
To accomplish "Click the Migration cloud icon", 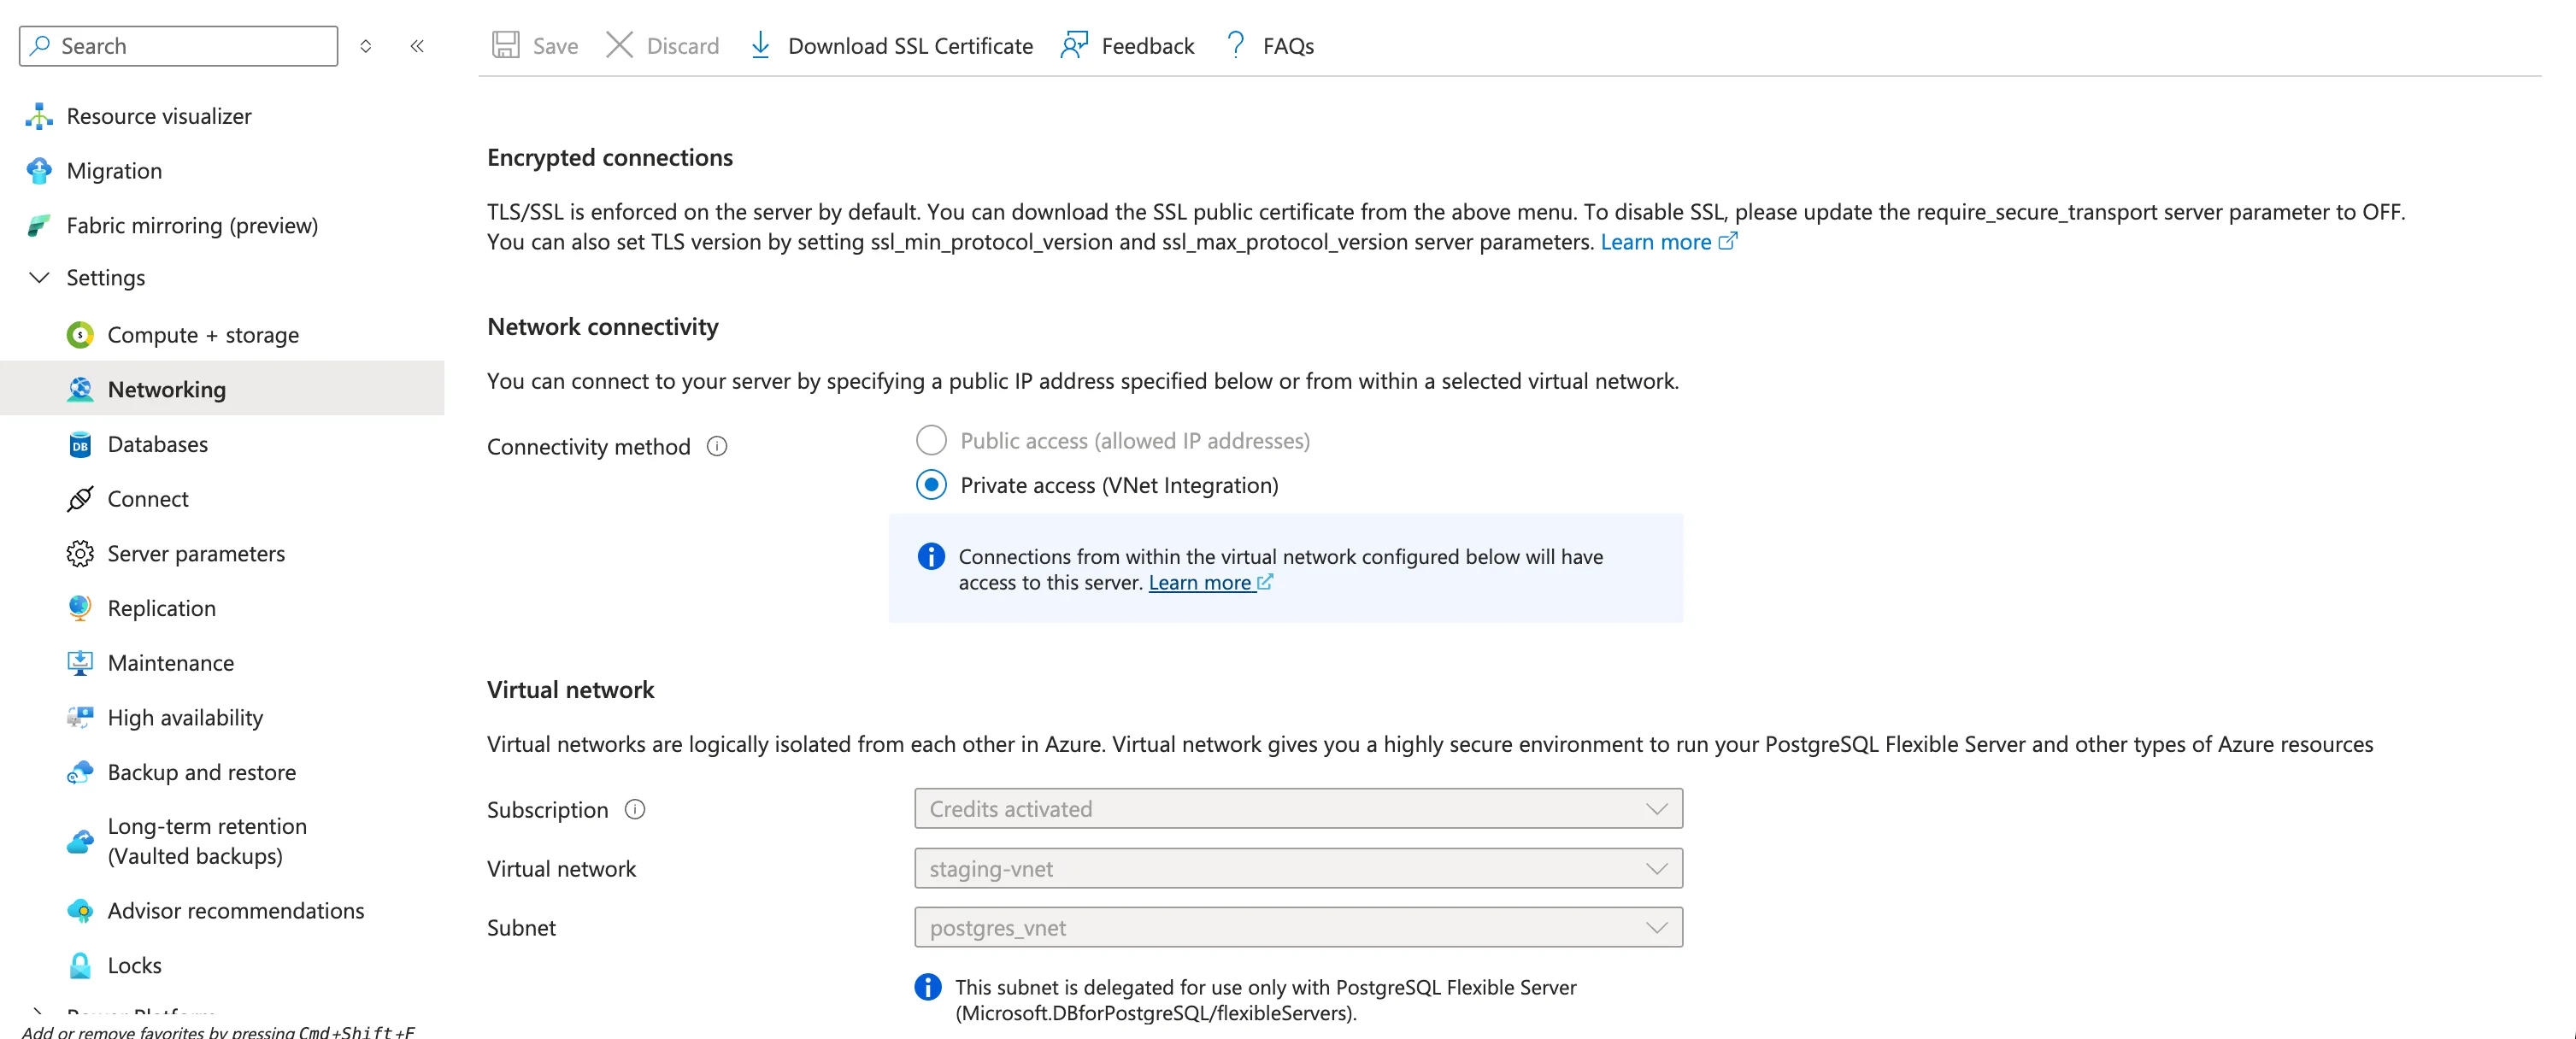I will click(x=39, y=171).
